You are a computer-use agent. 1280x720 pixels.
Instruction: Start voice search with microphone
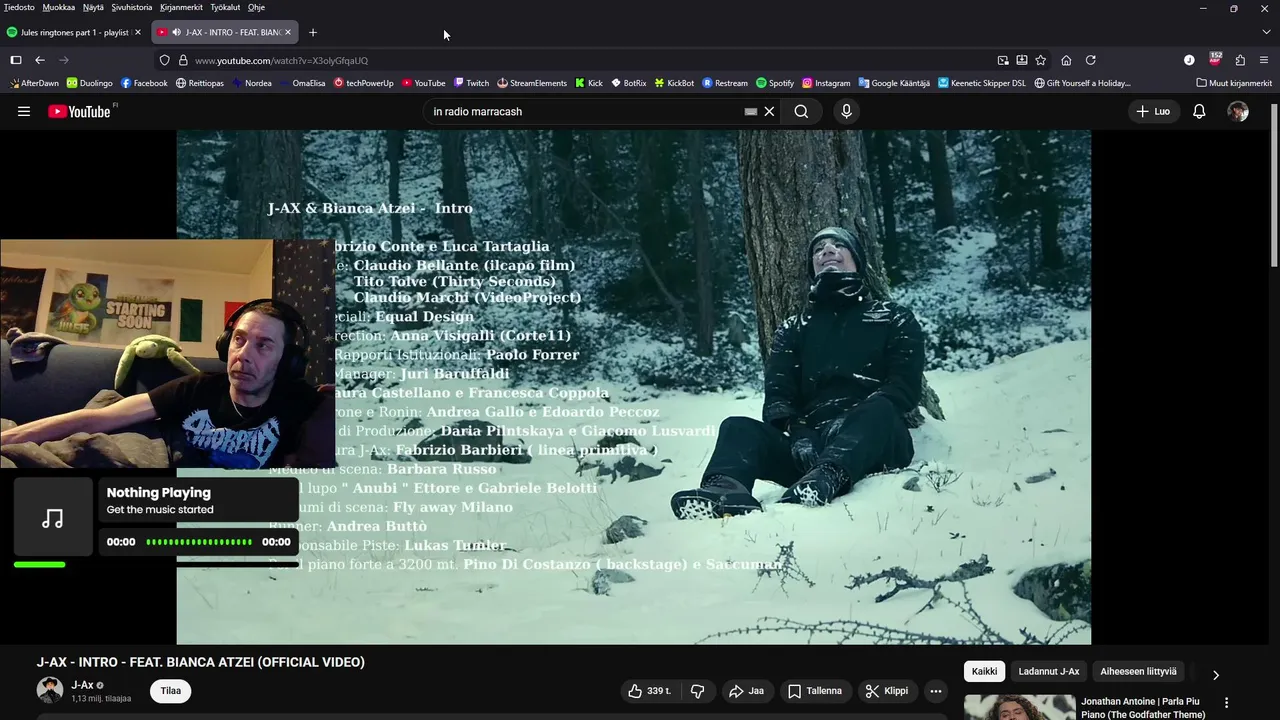click(846, 112)
